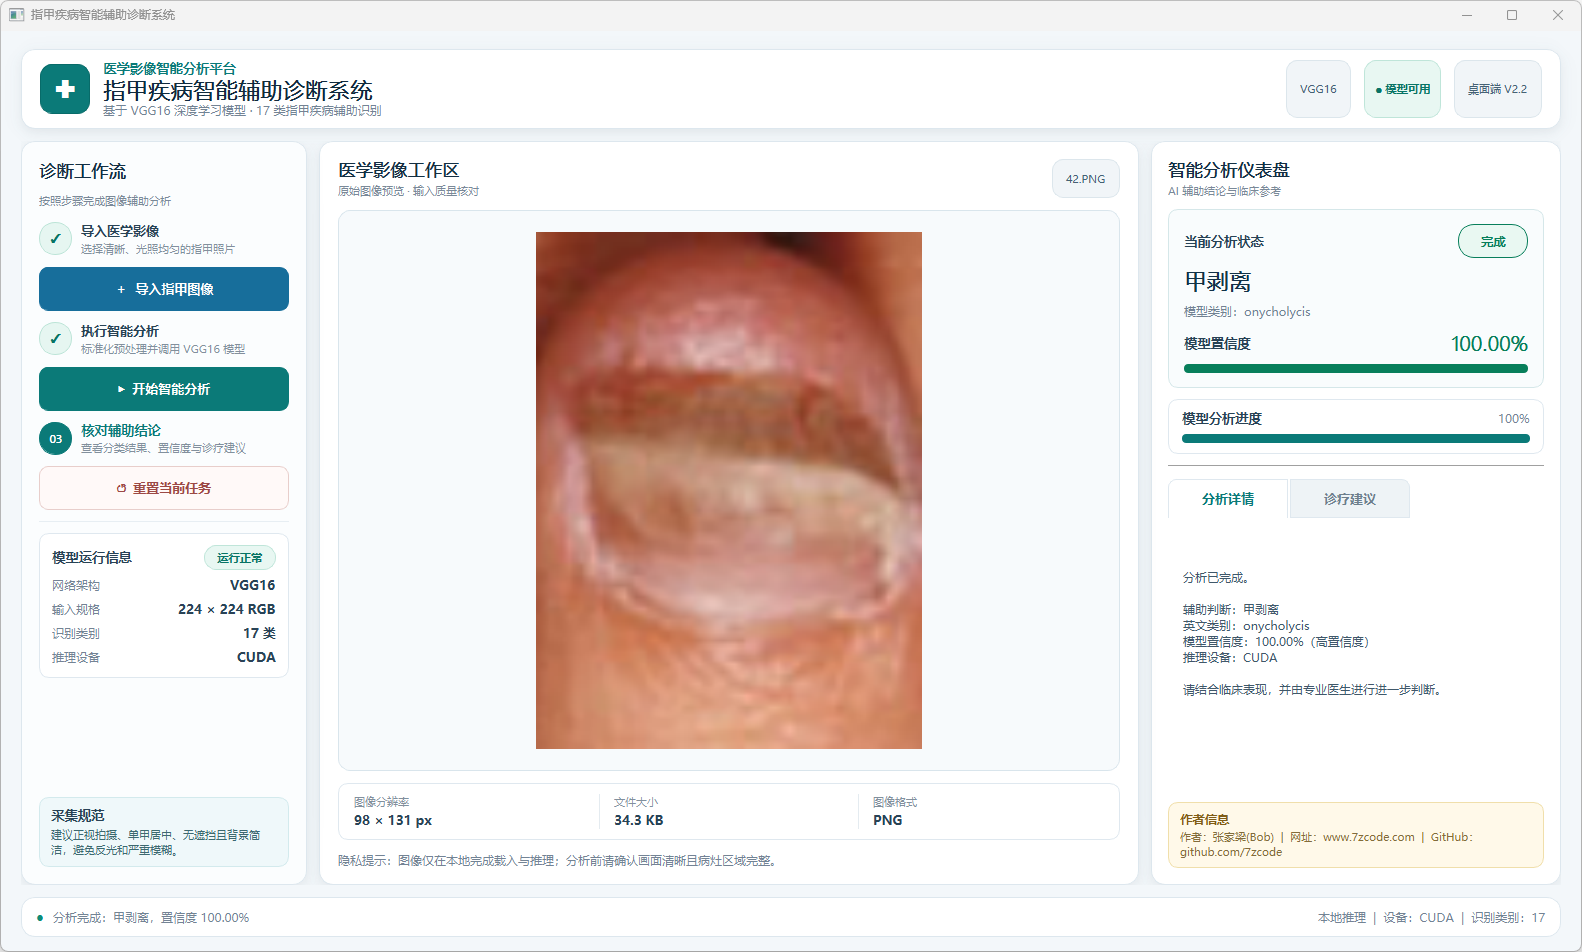This screenshot has height=952, width=1582.
Task: Click the PNG image format value
Action: (x=888, y=820)
